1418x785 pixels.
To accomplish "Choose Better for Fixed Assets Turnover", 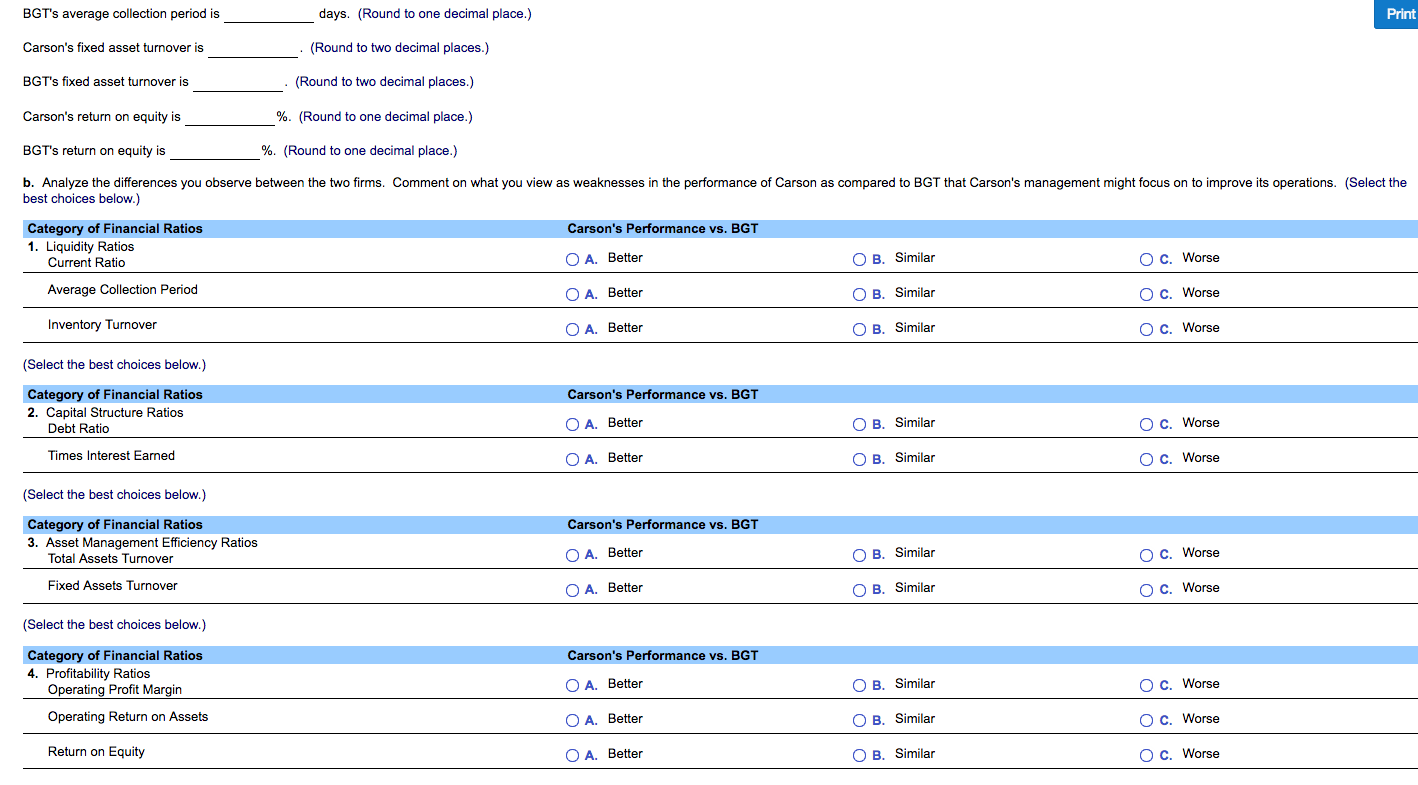I will click(x=572, y=589).
